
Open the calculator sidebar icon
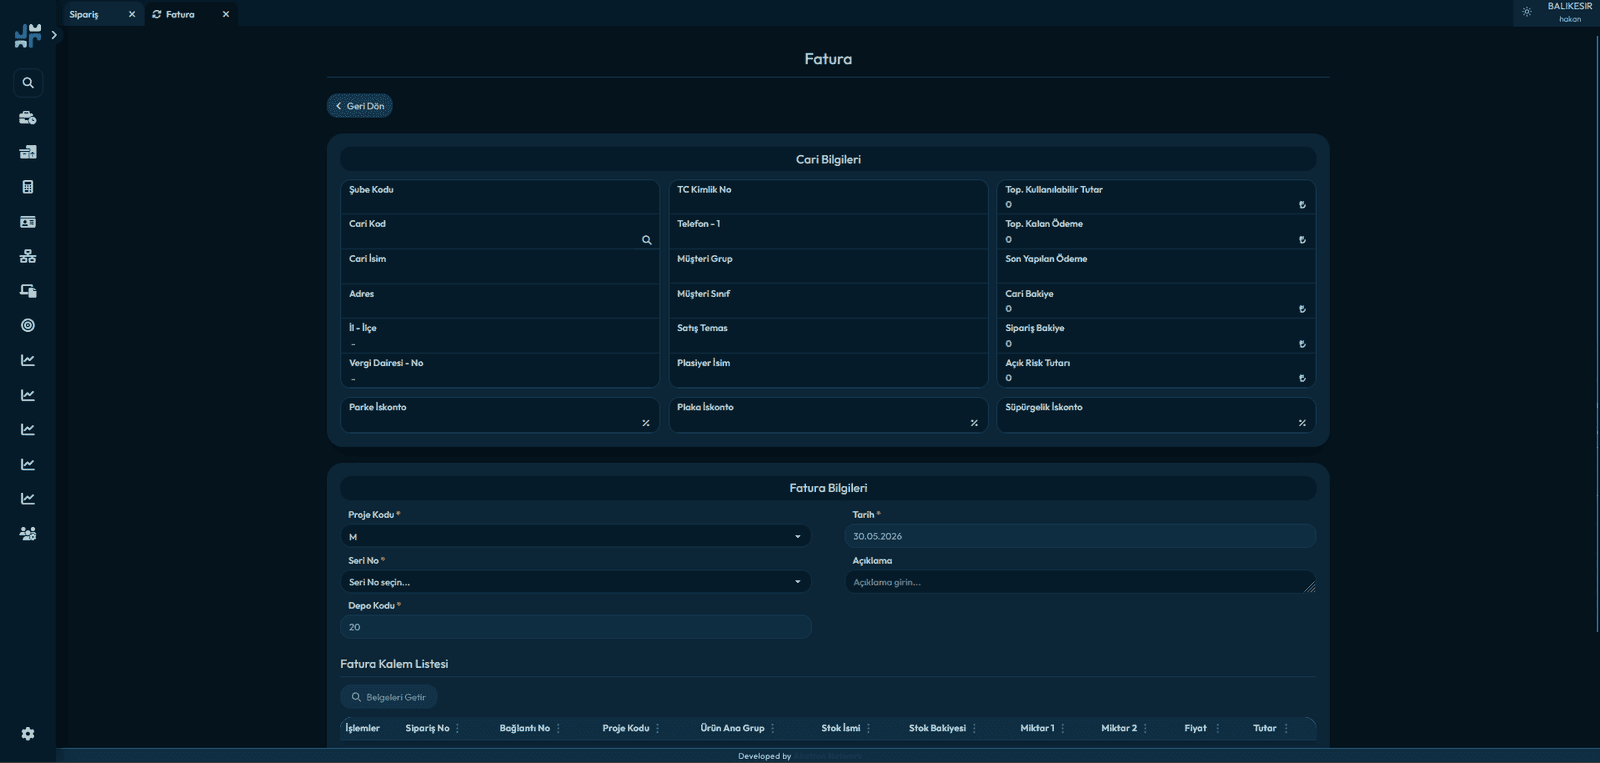(28, 187)
